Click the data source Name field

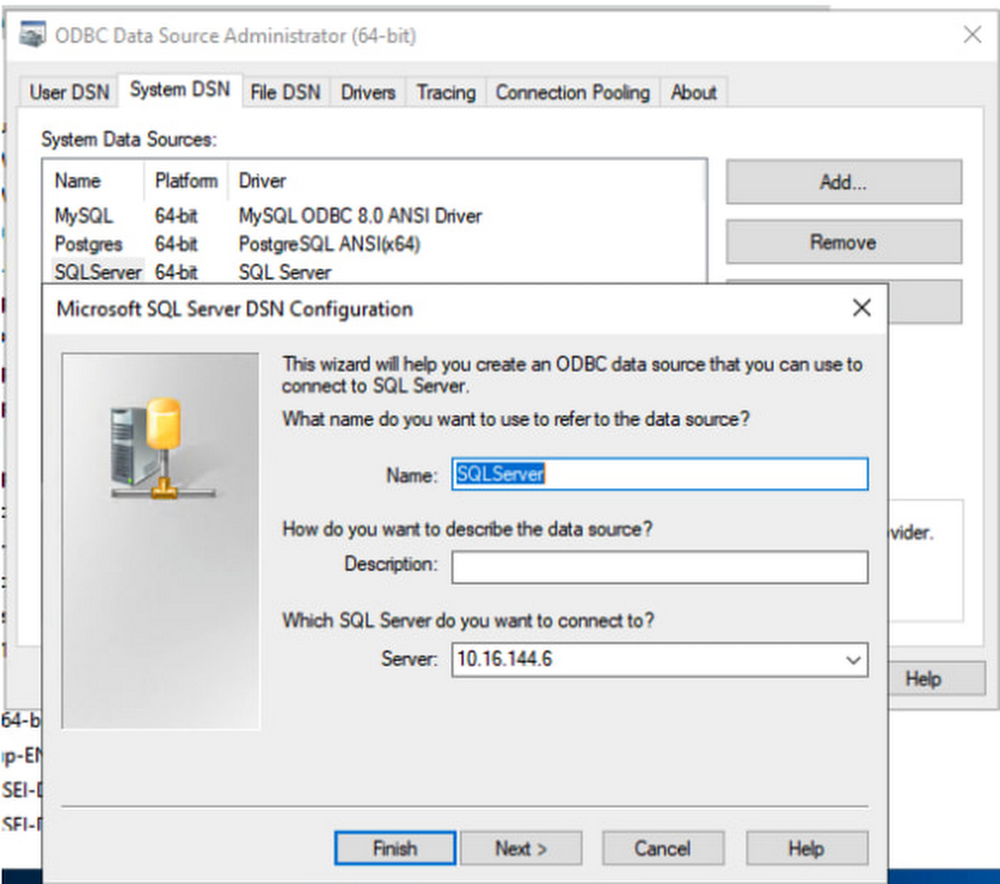659,474
